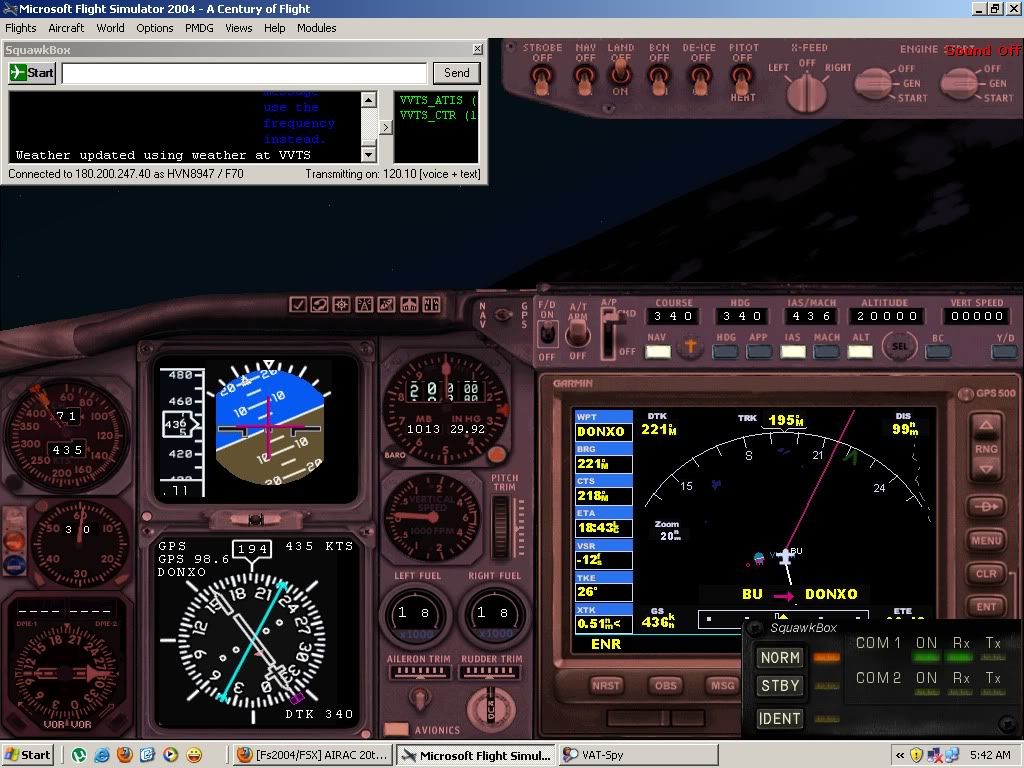Open the Modules menu

[x=317, y=28]
